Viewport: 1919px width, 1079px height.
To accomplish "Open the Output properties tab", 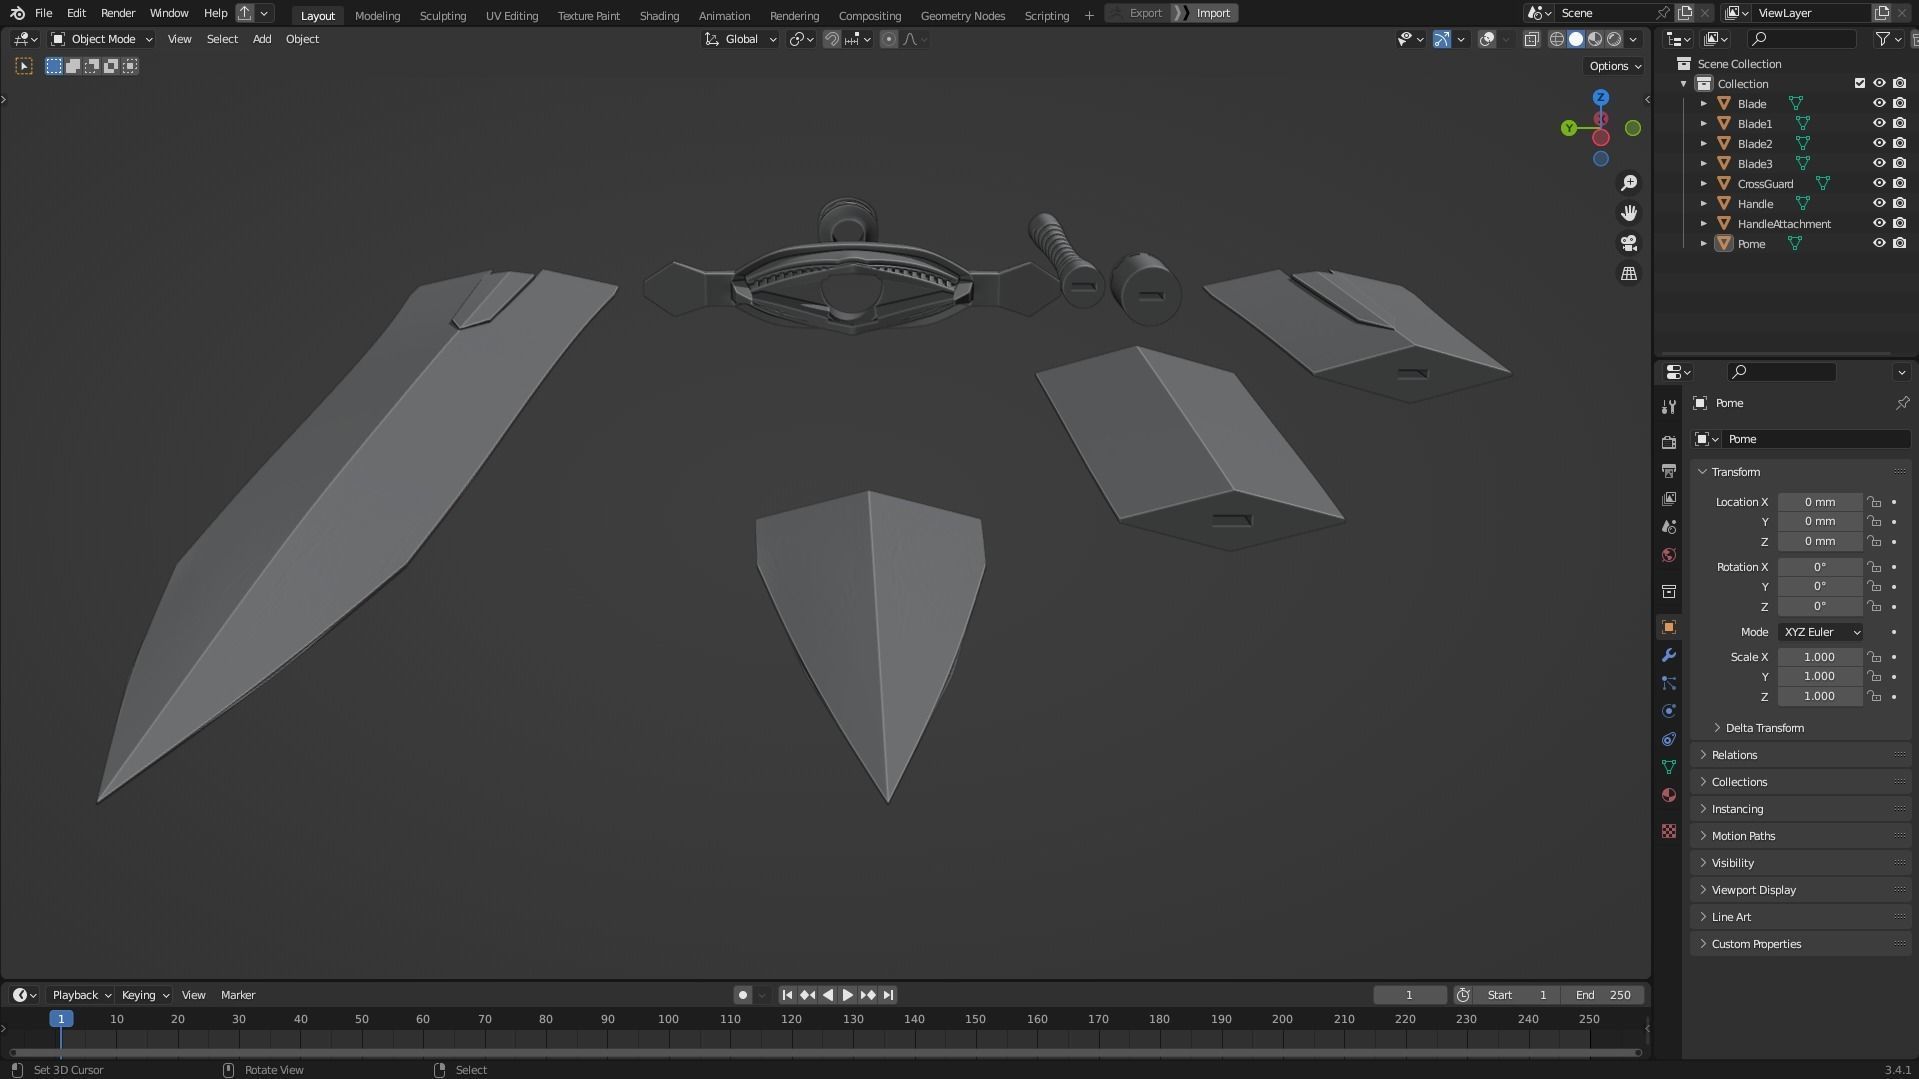I will tap(1668, 470).
